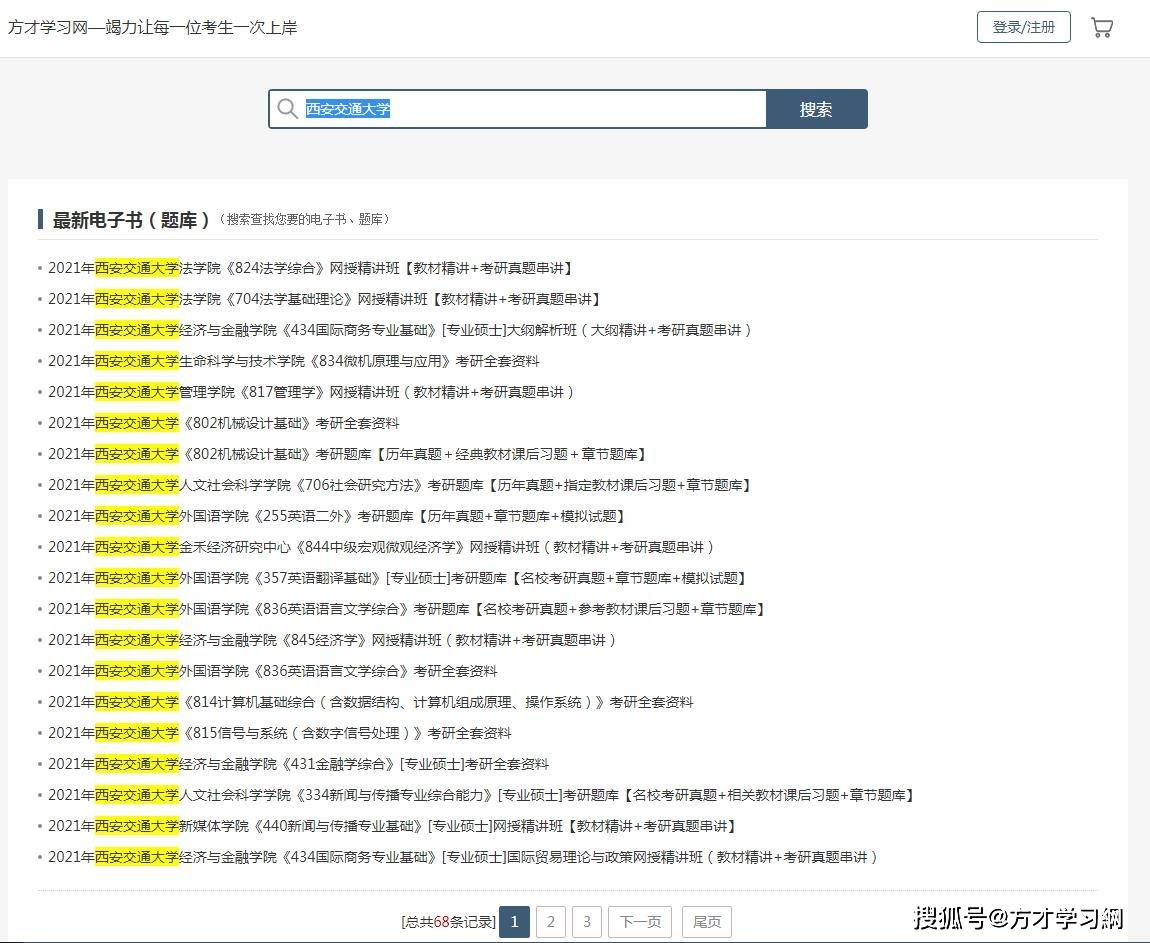Go to page 2 of results
Image resolution: width=1150 pixels, height=943 pixels.
pyautogui.click(x=550, y=921)
